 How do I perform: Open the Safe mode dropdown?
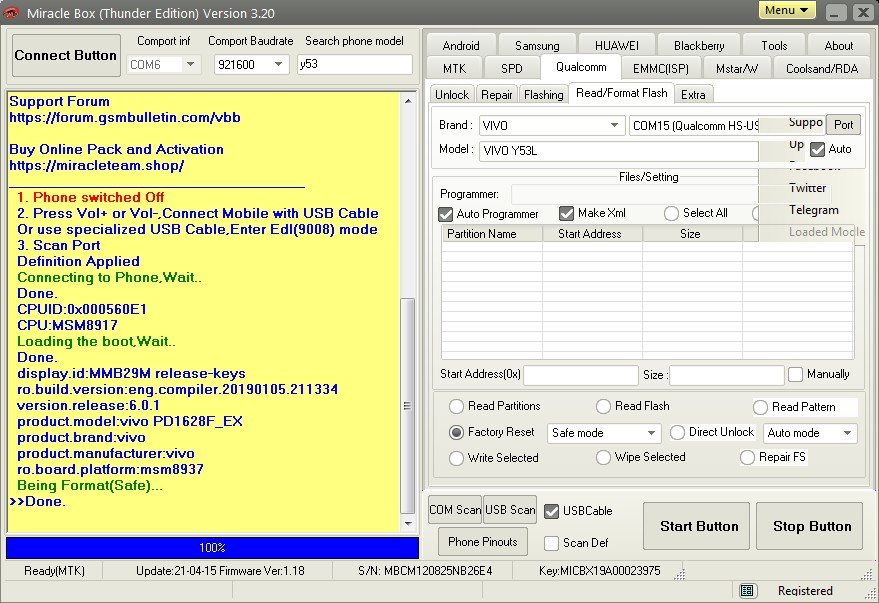(651, 433)
